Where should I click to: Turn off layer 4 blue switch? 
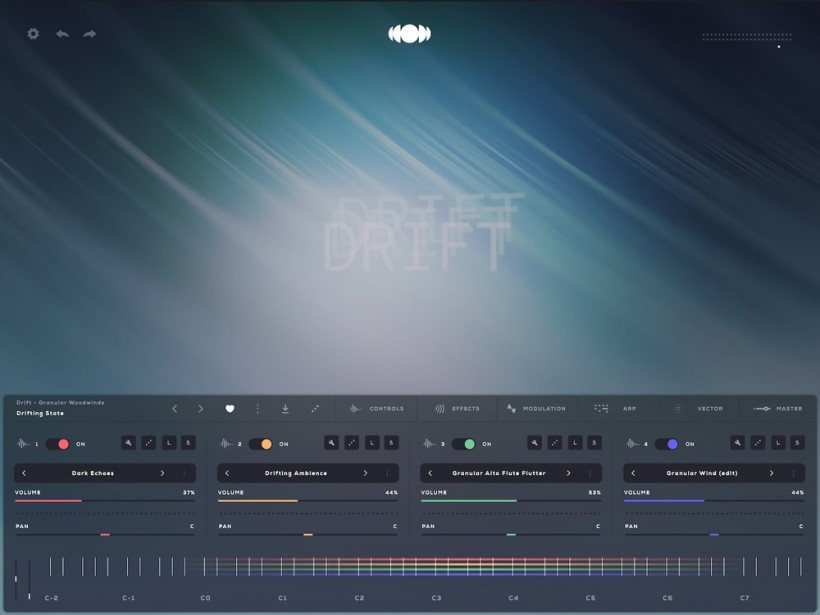[667, 444]
